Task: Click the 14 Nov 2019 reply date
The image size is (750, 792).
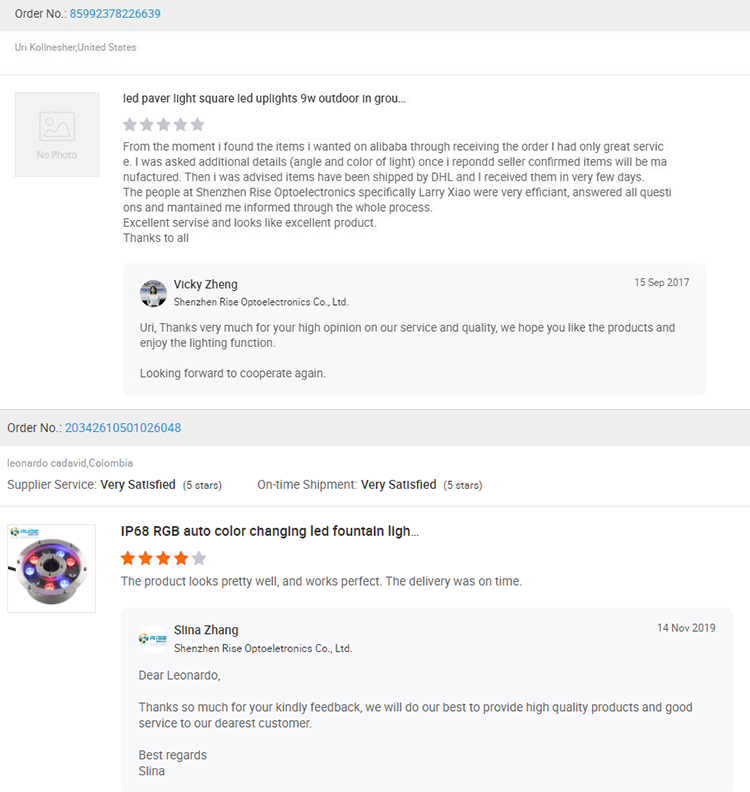Action: (686, 628)
